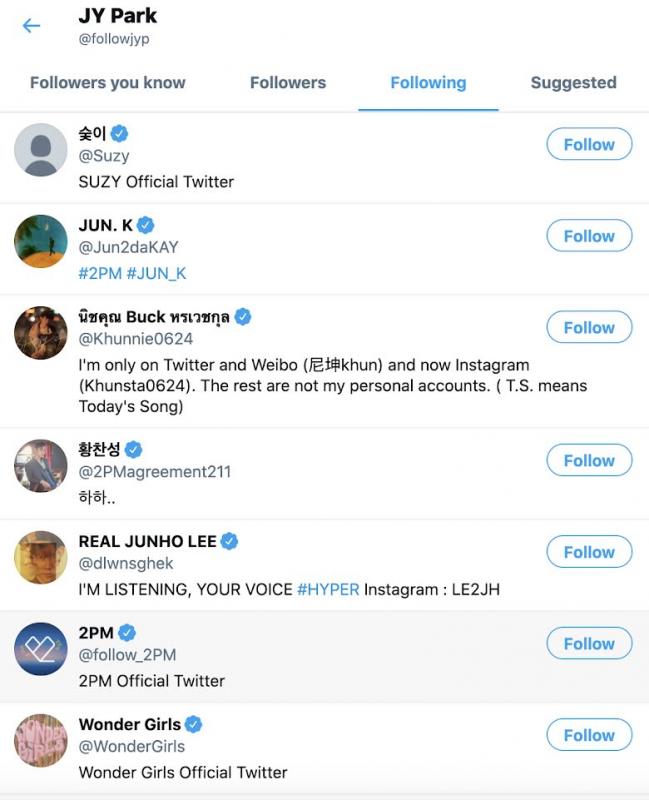Follow the Wonder Girls account
This screenshot has width=649, height=800.
[x=588, y=734]
